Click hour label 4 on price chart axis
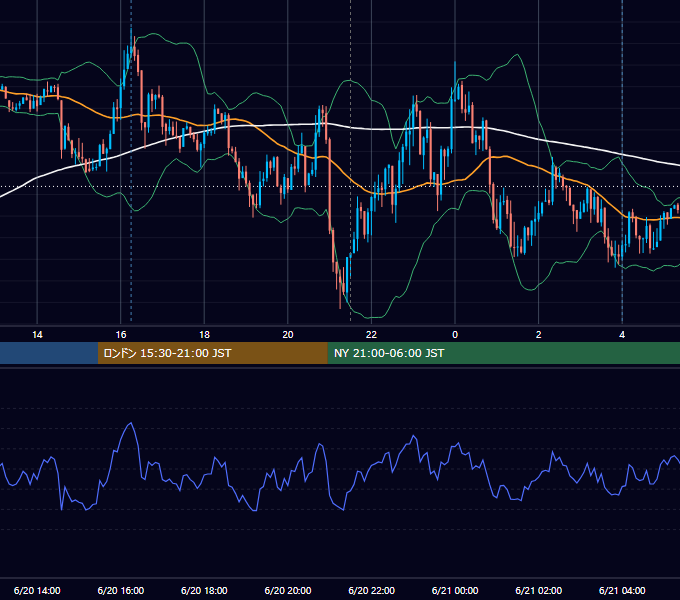 pyautogui.click(x=622, y=335)
